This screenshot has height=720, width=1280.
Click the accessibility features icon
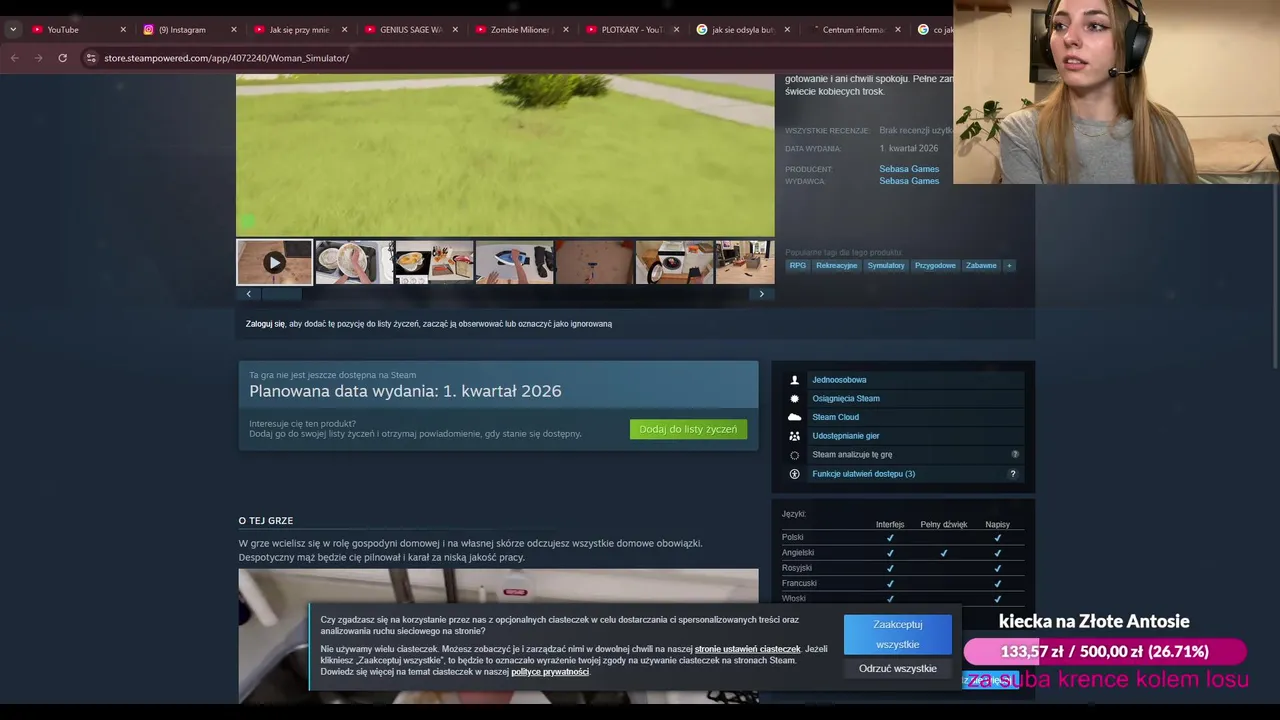point(795,474)
